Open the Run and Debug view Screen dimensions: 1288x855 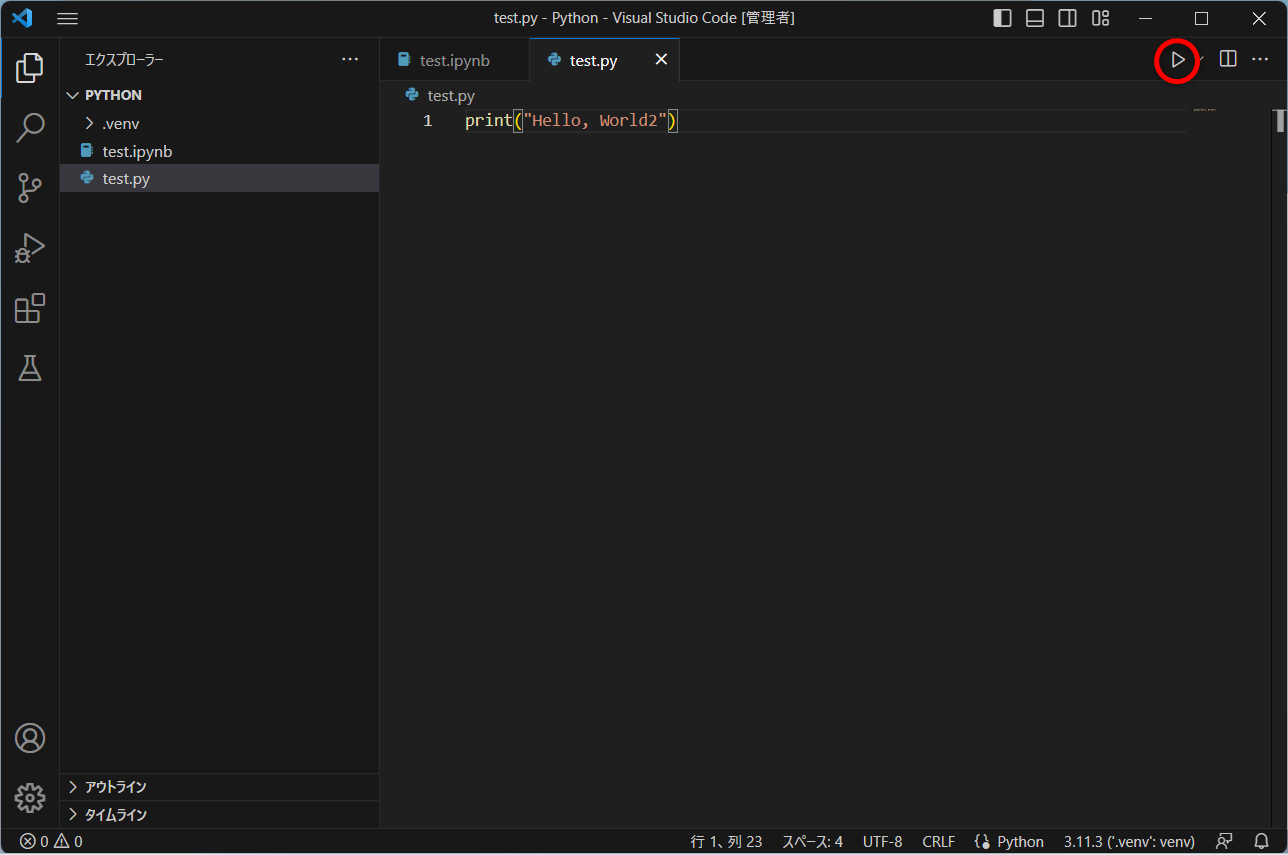pos(30,248)
